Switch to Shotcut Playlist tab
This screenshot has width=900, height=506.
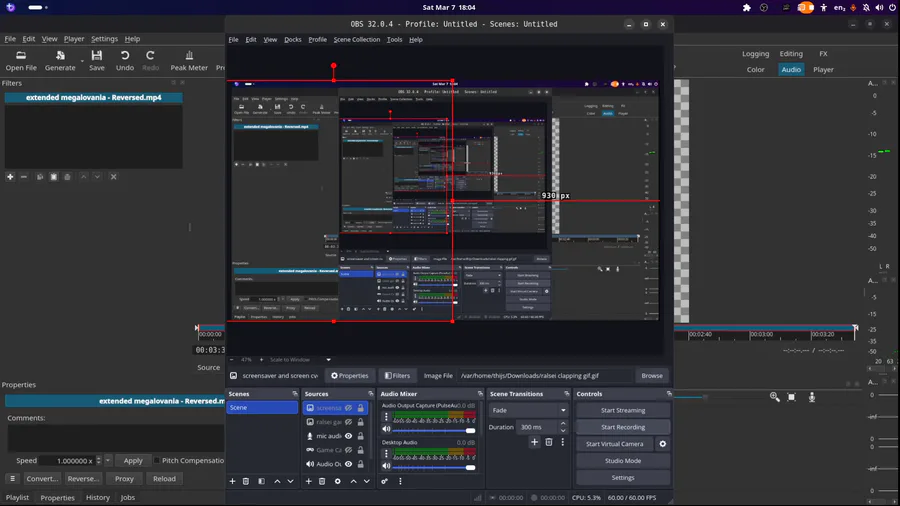click(x=17, y=497)
